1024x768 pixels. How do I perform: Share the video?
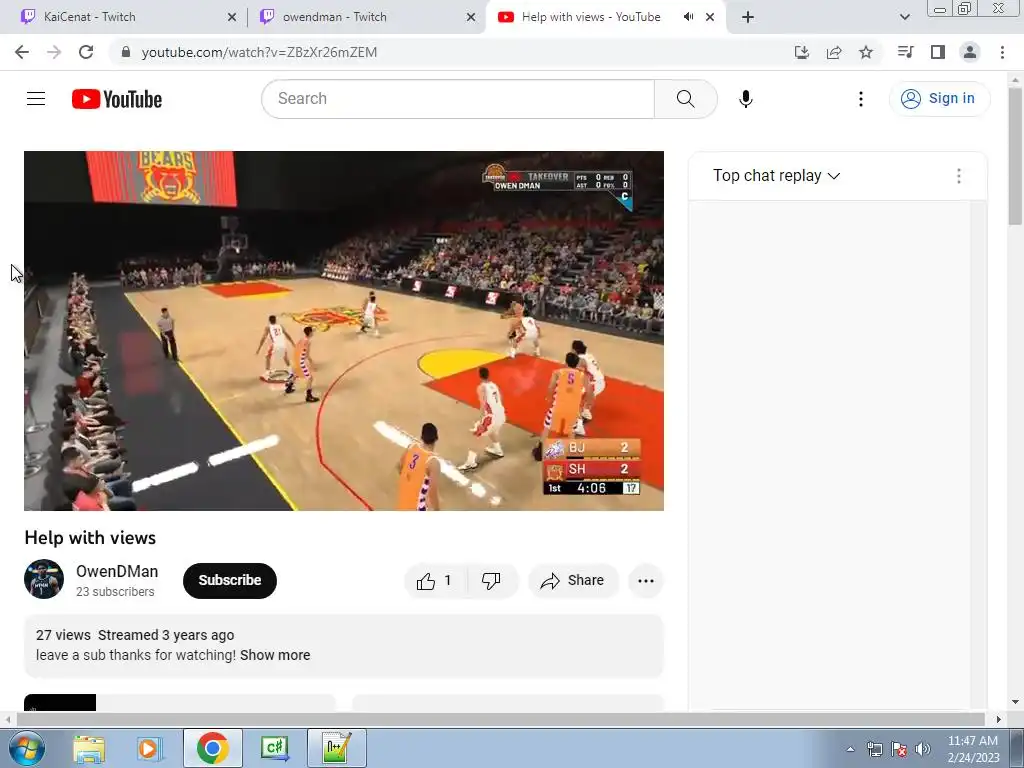tap(573, 581)
